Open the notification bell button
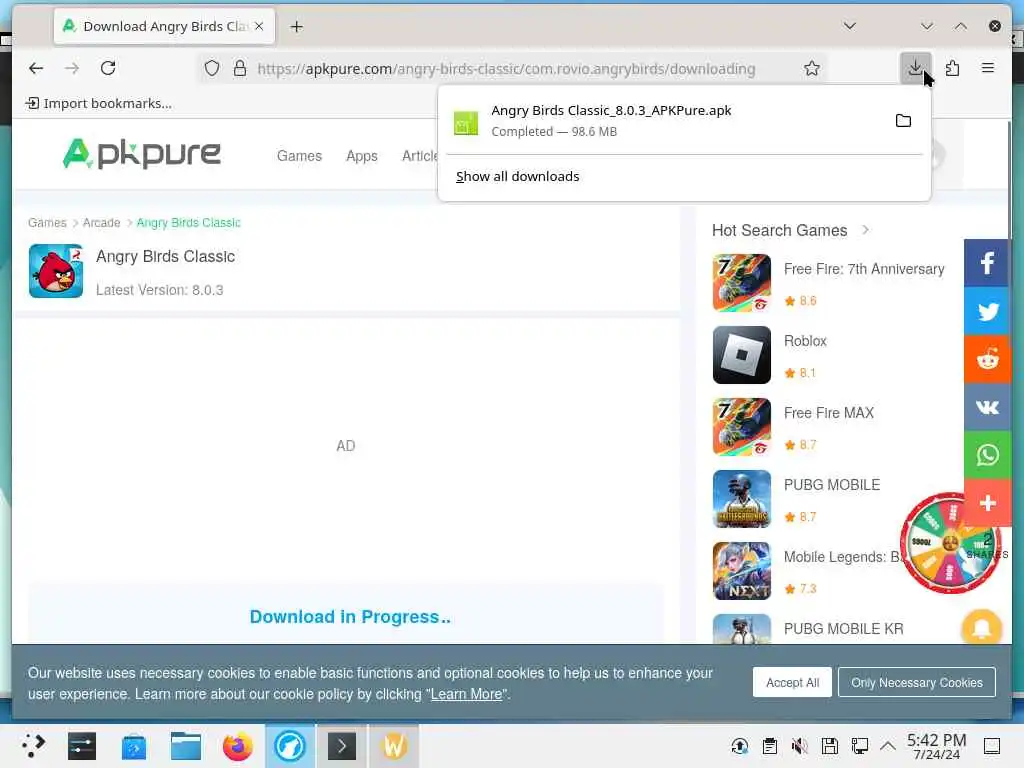1024x768 pixels. tap(982, 628)
